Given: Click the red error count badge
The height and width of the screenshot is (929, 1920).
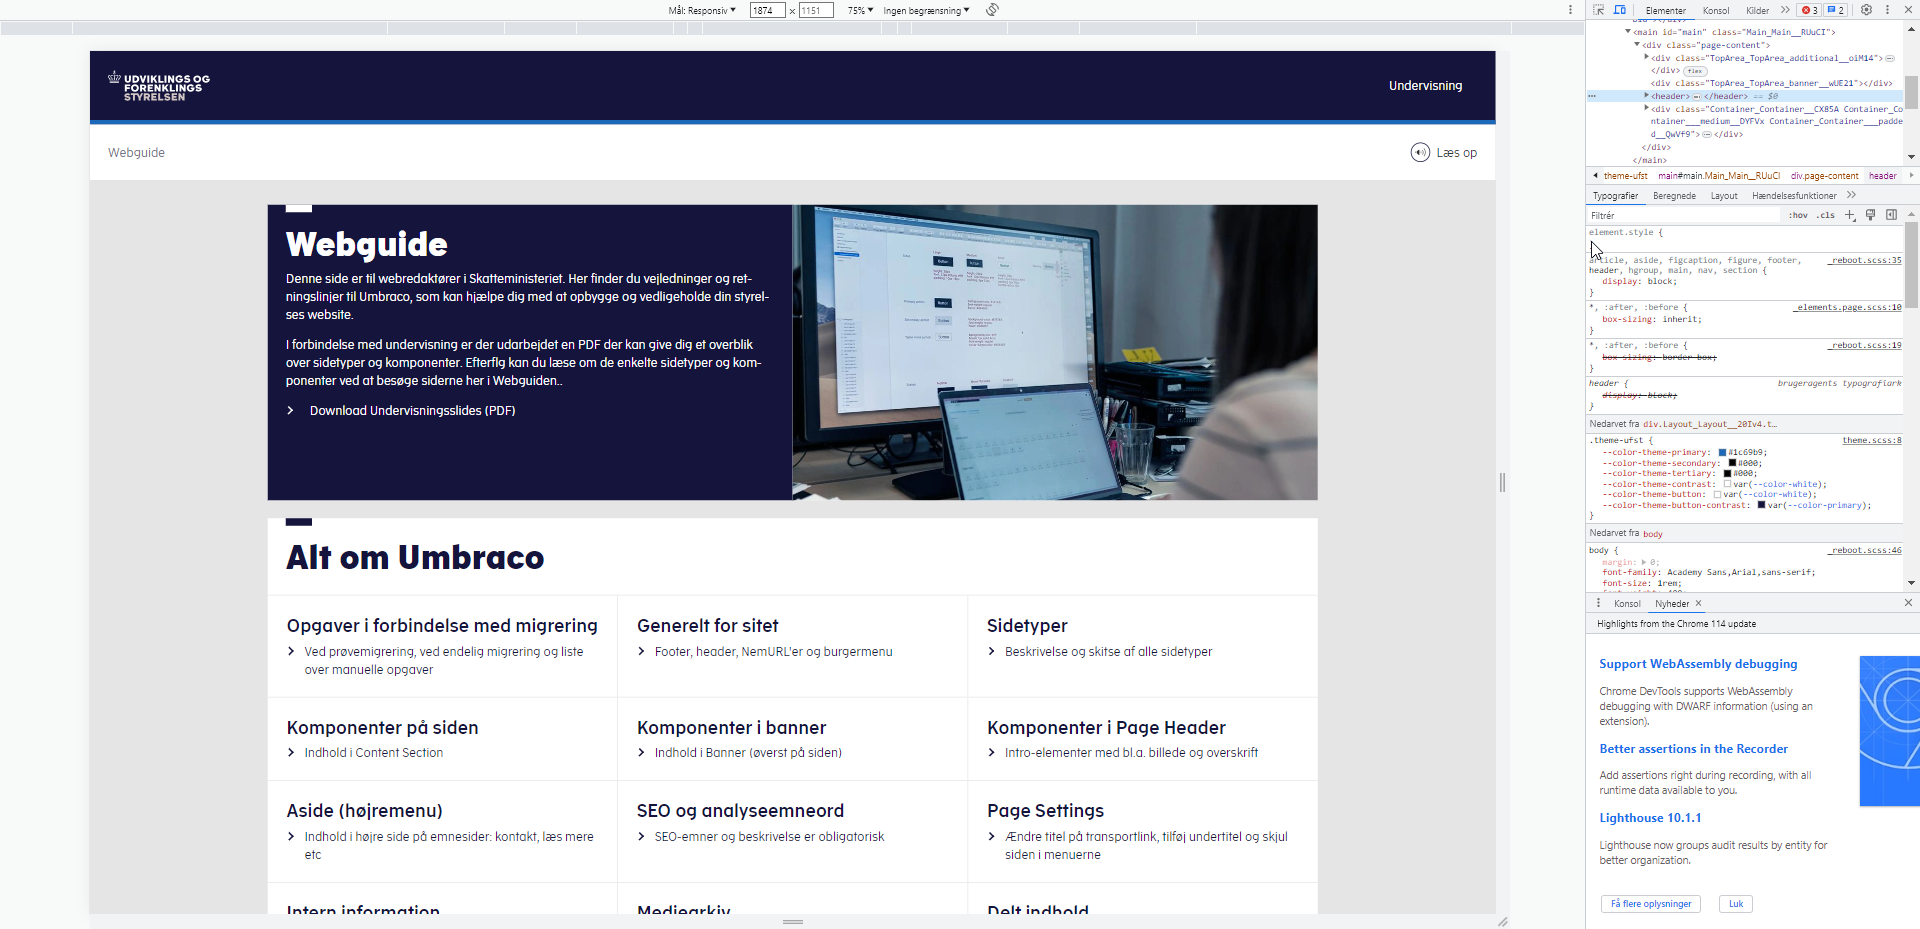Looking at the screenshot, I should [1809, 10].
